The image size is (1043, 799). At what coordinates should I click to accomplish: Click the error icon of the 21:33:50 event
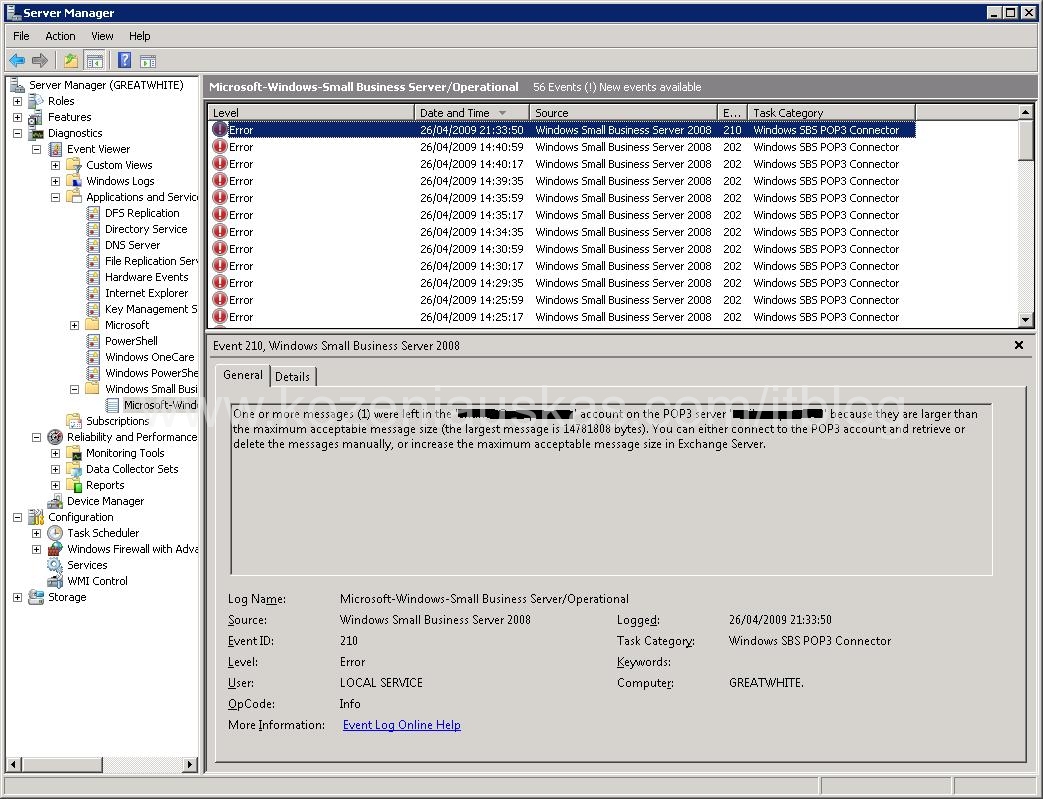click(x=220, y=130)
